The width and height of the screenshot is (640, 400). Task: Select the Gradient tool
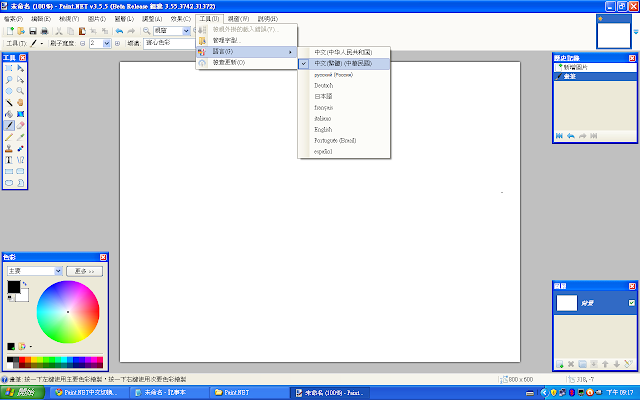[x=20, y=114]
